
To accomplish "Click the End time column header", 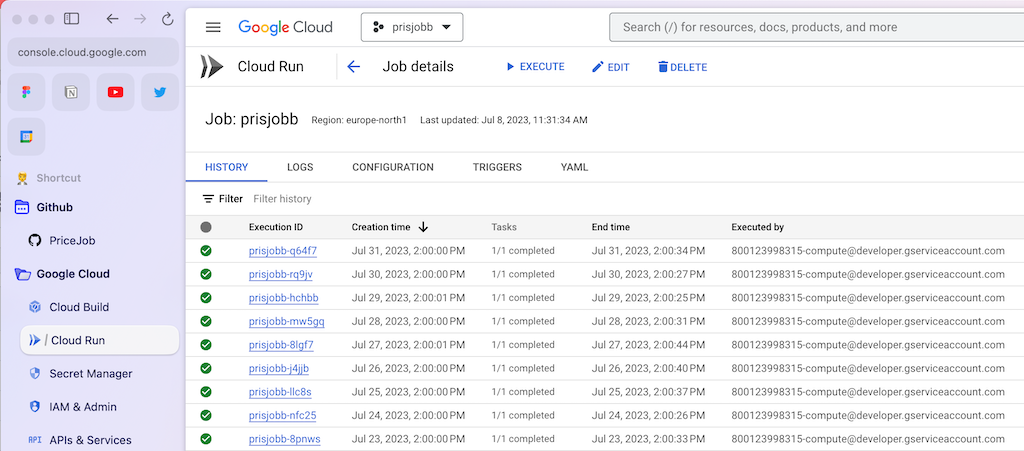I will pos(611,227).
